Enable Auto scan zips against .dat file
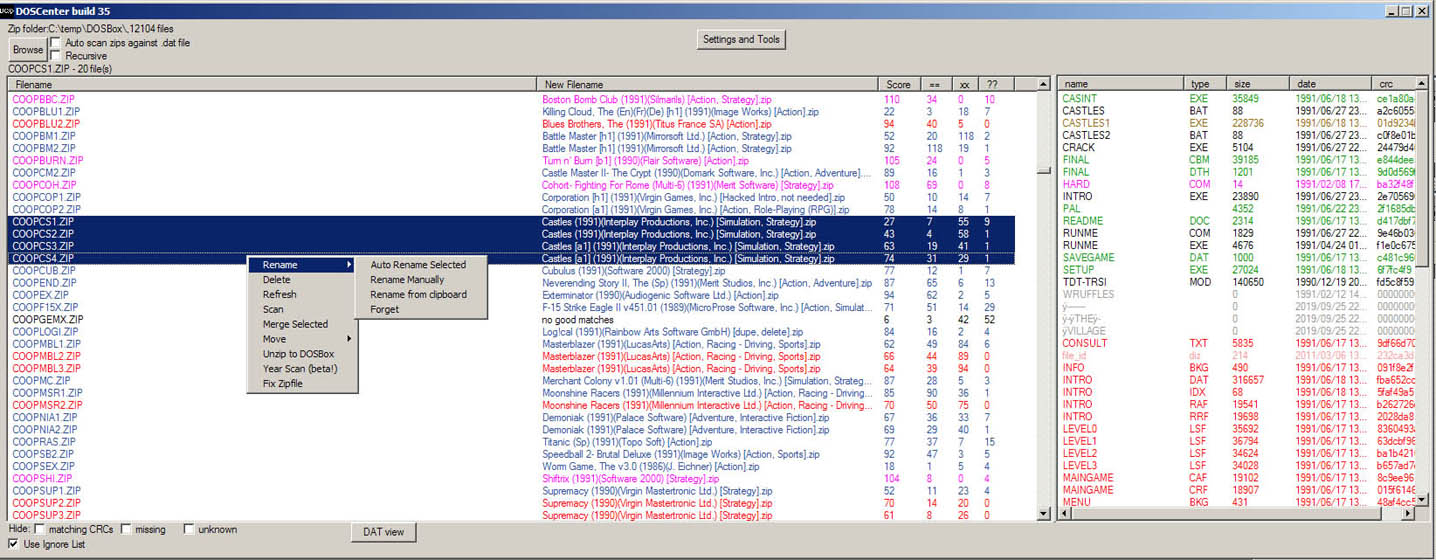The width and height of the screenshot is (1436, 560). pos(55,43)
